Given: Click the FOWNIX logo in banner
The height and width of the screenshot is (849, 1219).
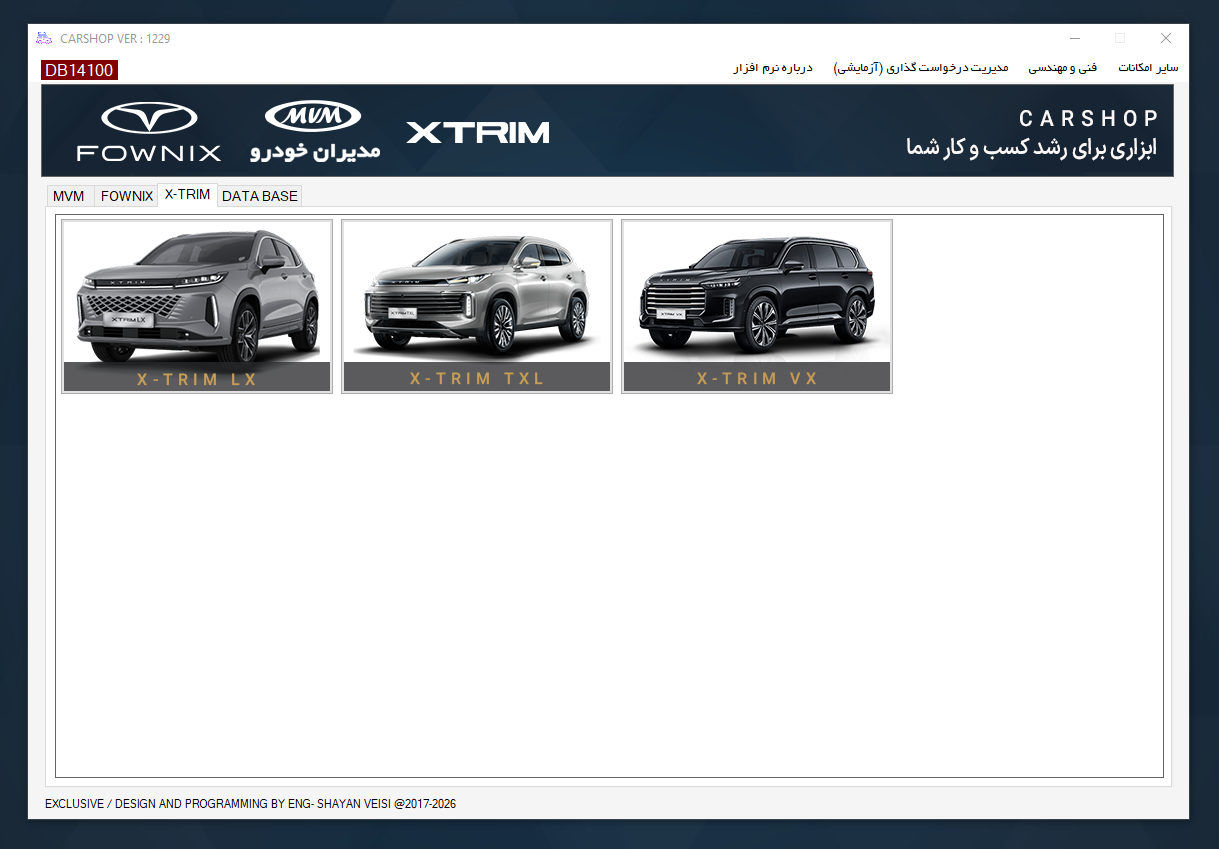Looking at the screenshot, I should [x=149, y=131].
